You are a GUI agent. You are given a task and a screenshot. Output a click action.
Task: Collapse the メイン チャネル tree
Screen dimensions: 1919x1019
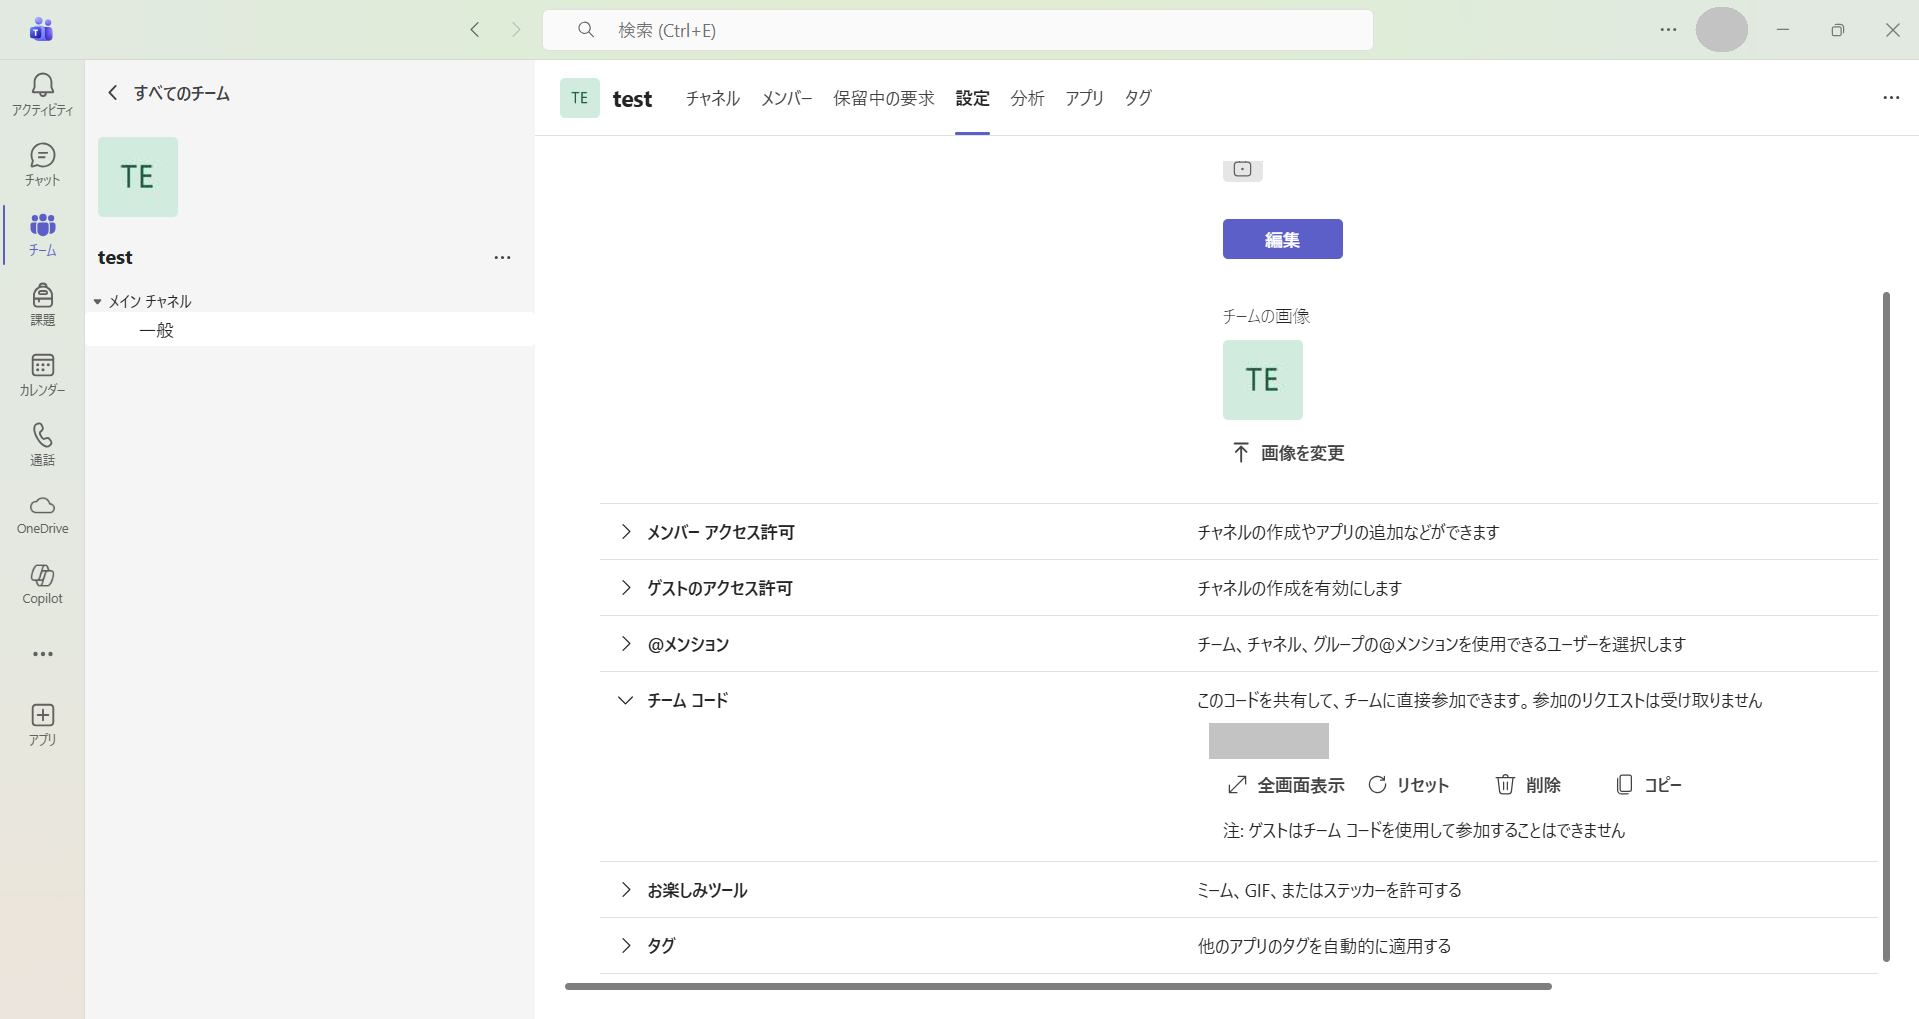click(98, 301)
